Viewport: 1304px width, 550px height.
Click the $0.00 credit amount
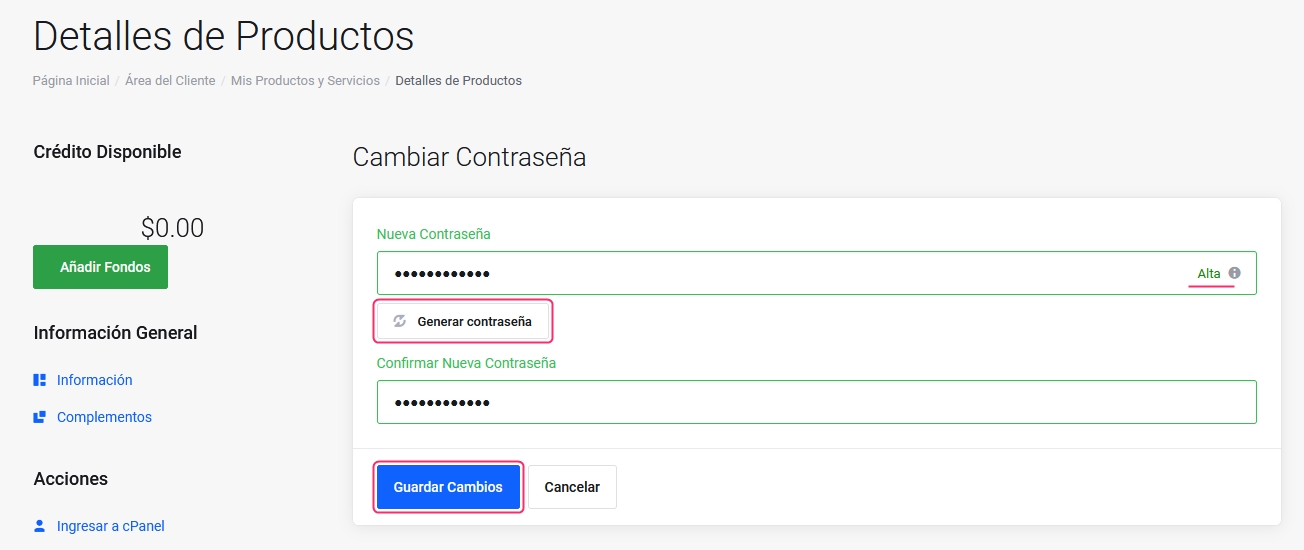pos(172,228)
